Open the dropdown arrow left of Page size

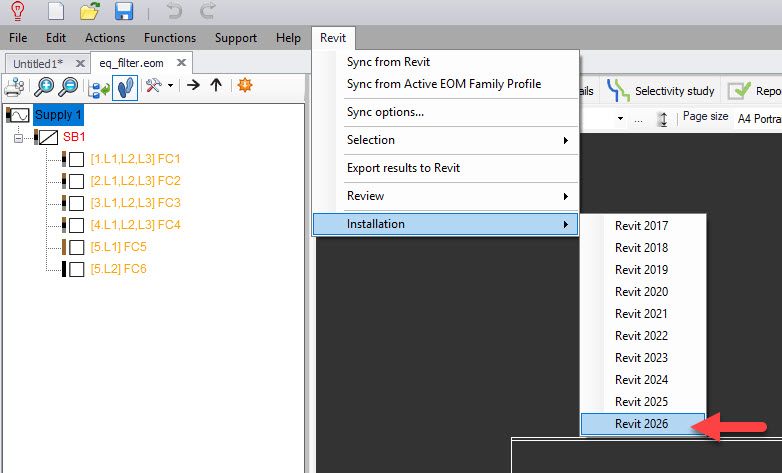pos(620,119)
